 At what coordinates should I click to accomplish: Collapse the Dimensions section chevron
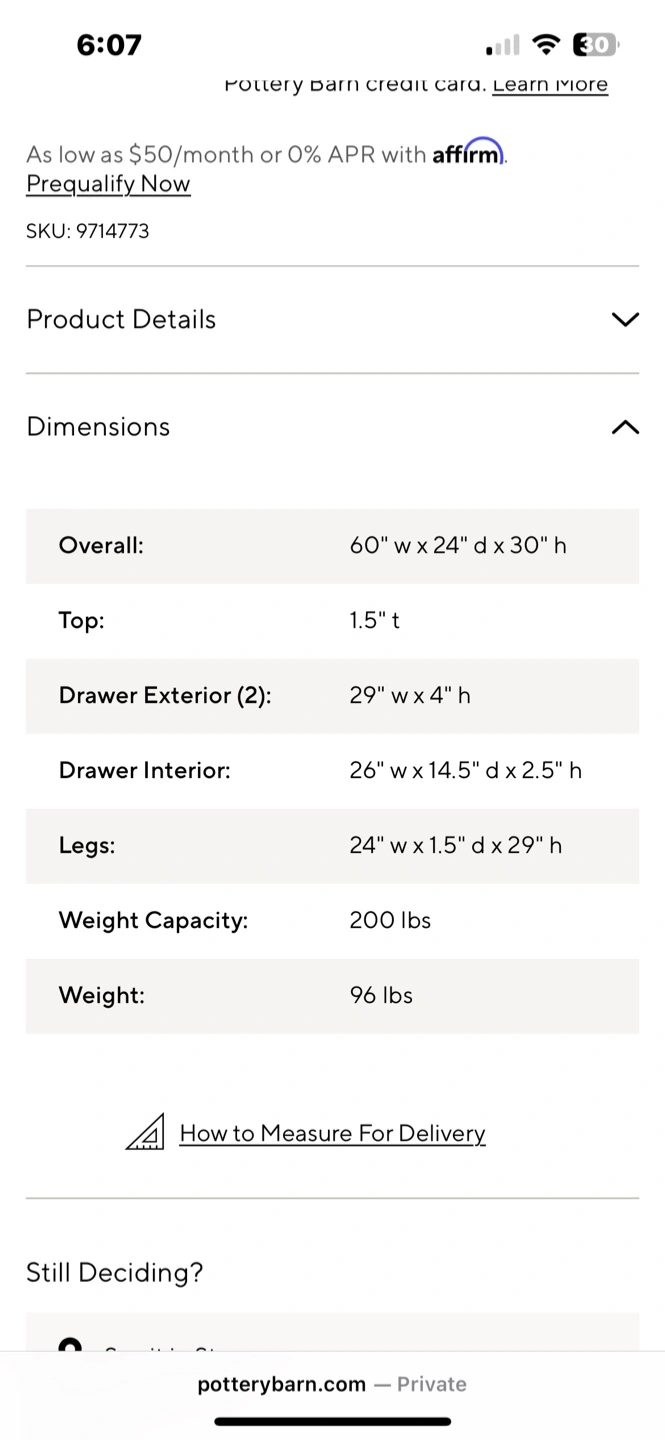coord(624,427)
